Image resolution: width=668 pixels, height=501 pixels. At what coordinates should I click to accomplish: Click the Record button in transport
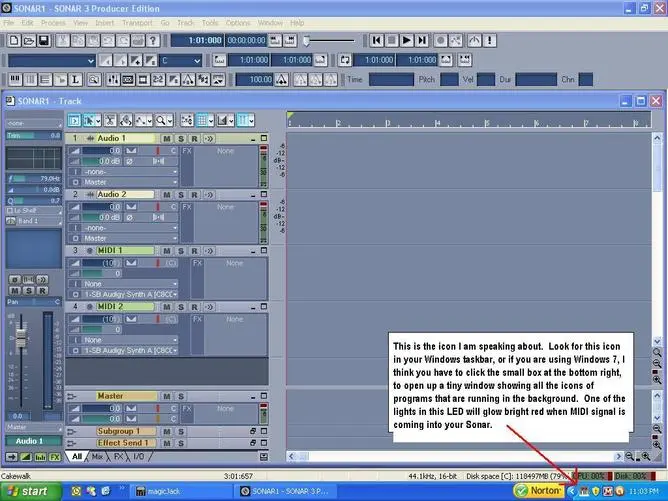pos(441,40)
